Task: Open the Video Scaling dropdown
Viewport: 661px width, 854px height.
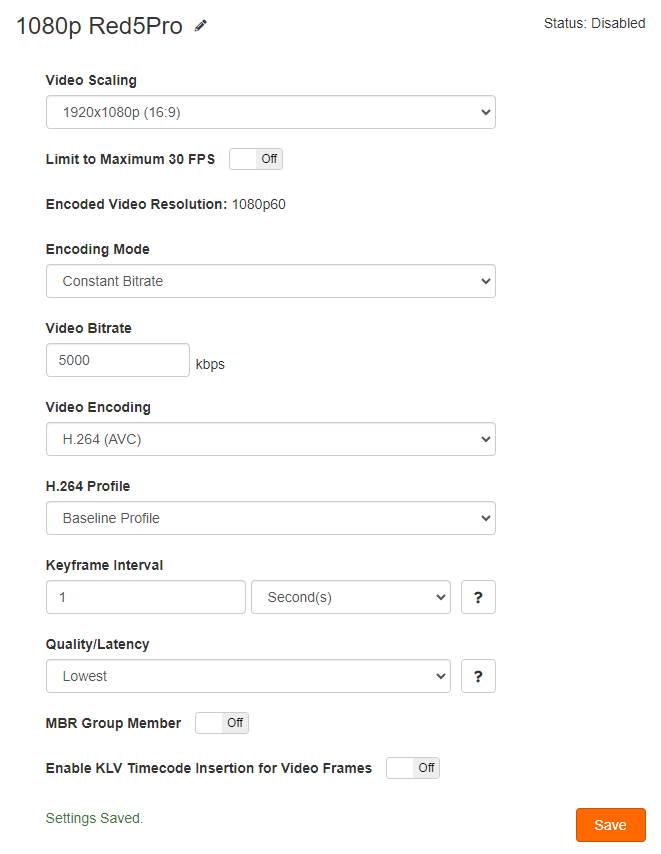Action: [271, 112]
